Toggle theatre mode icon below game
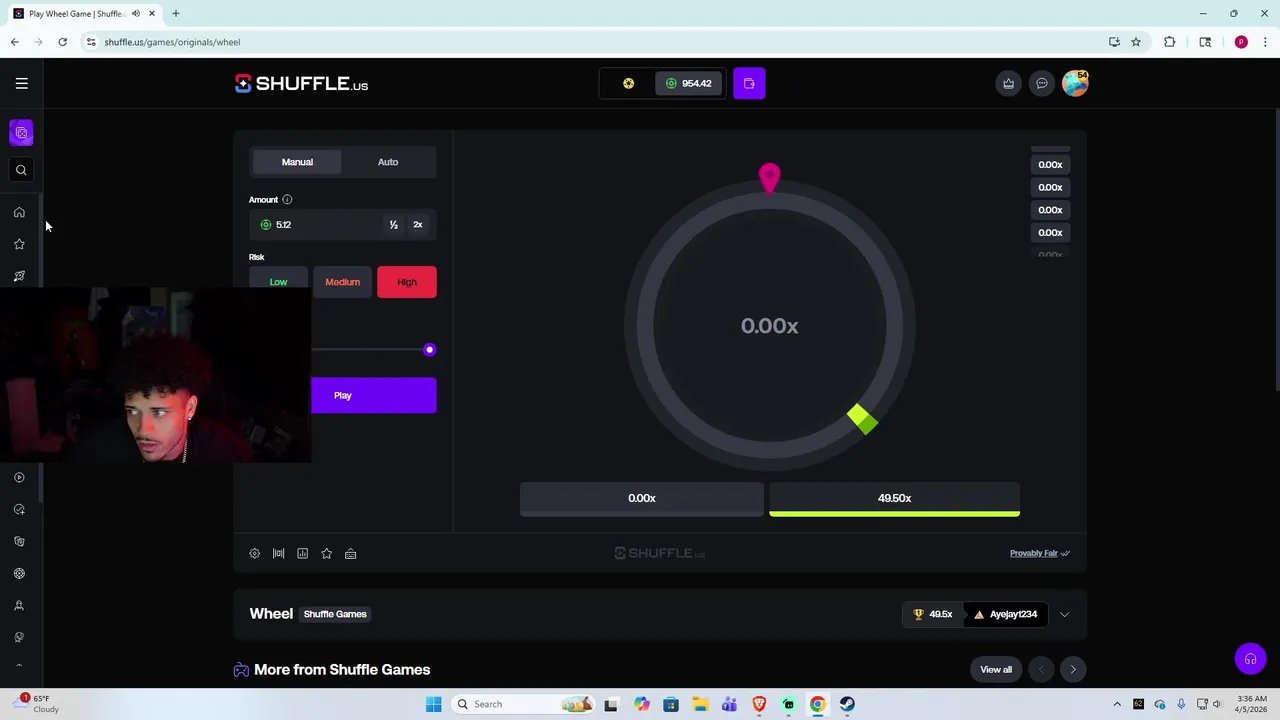 click(x=278, y=553)
